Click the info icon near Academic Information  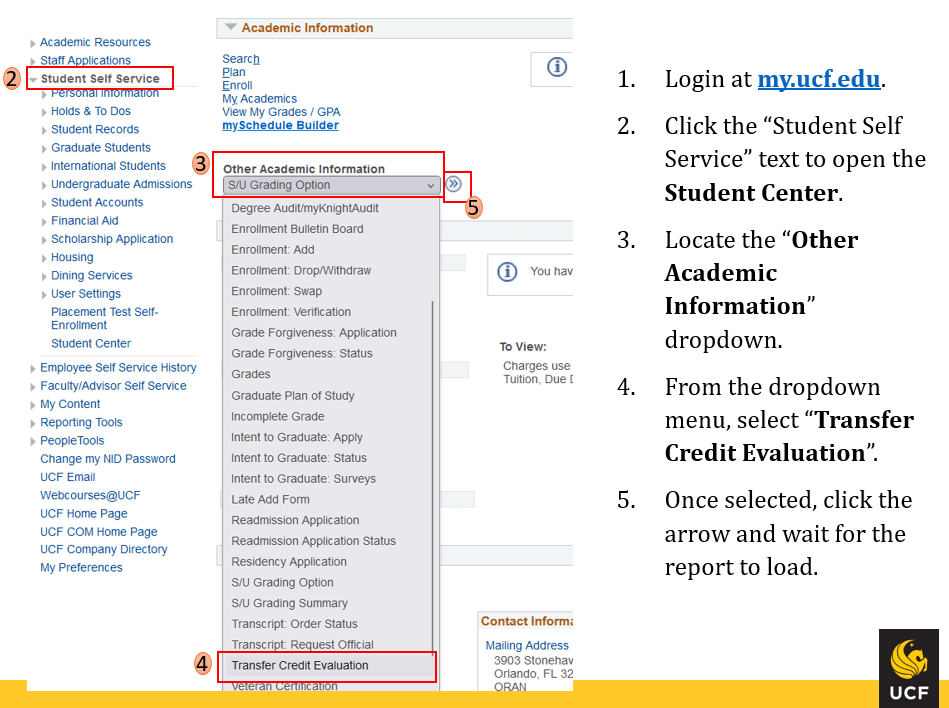557,67
